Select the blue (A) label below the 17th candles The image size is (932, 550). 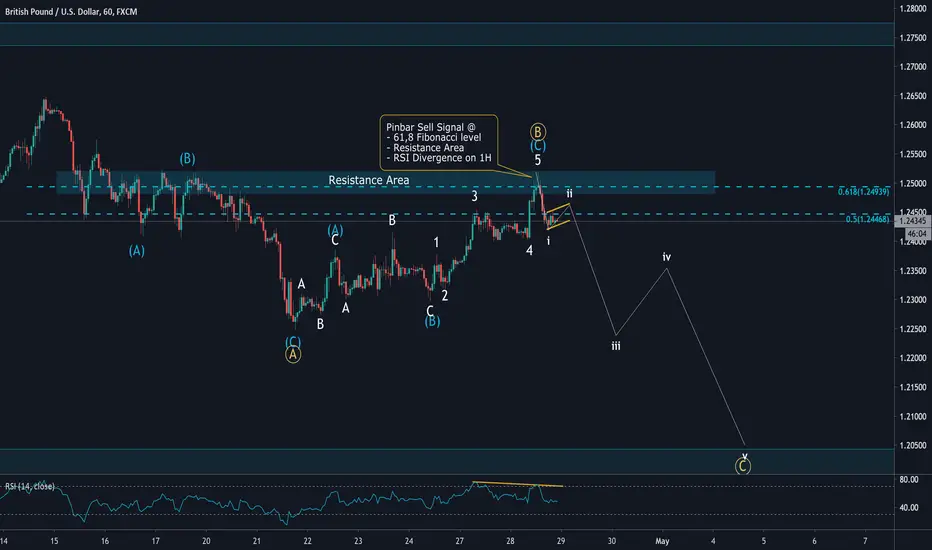coord(137,251)
